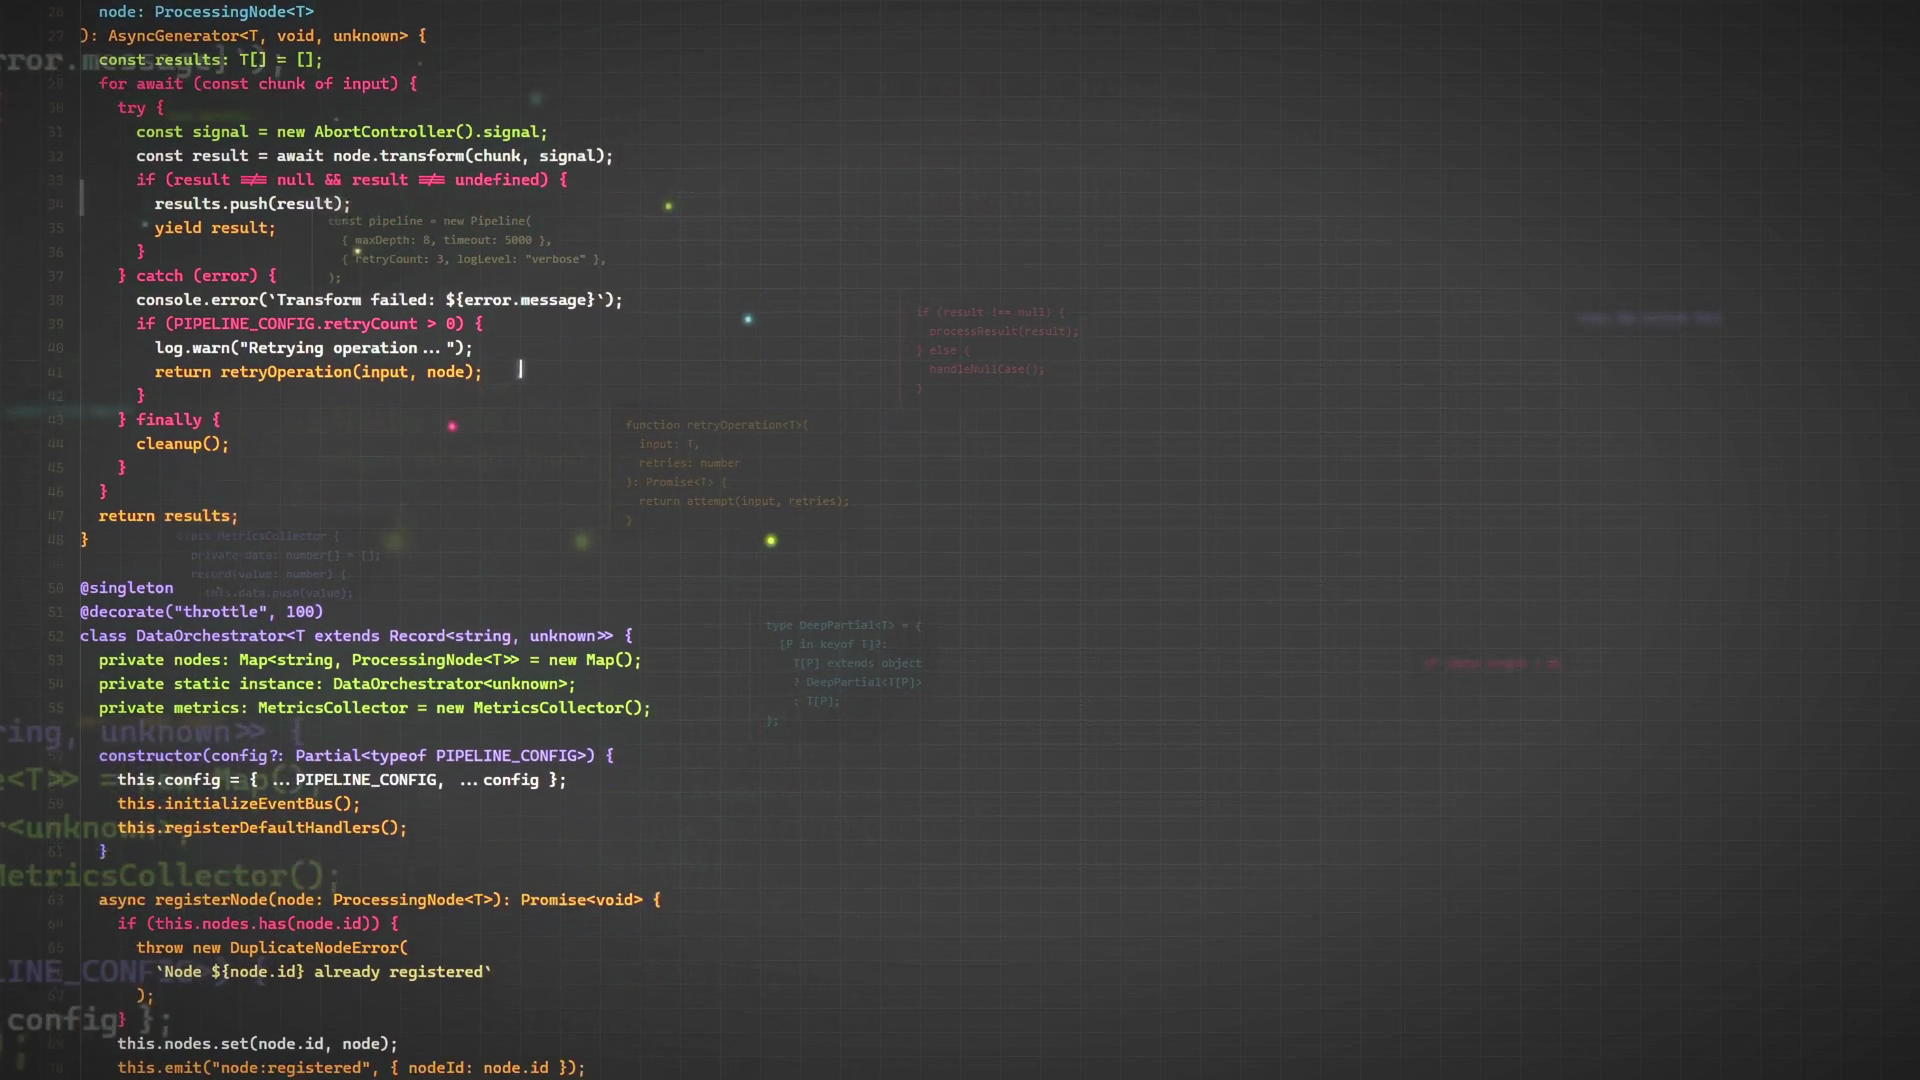Screen dimensions: 1920x1080
Task: Click the 'this.emit("node:registered"' line
Action: (351, 1068)
